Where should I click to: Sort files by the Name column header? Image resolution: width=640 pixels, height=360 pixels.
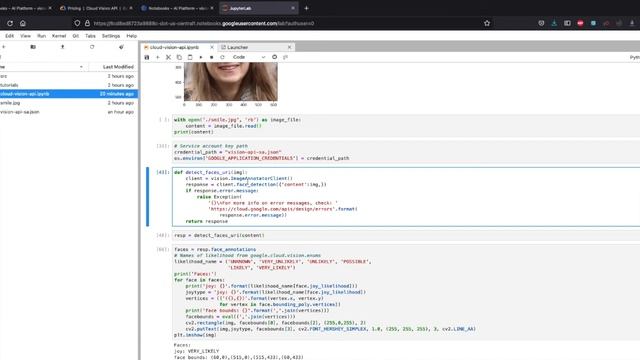point(43,67)
